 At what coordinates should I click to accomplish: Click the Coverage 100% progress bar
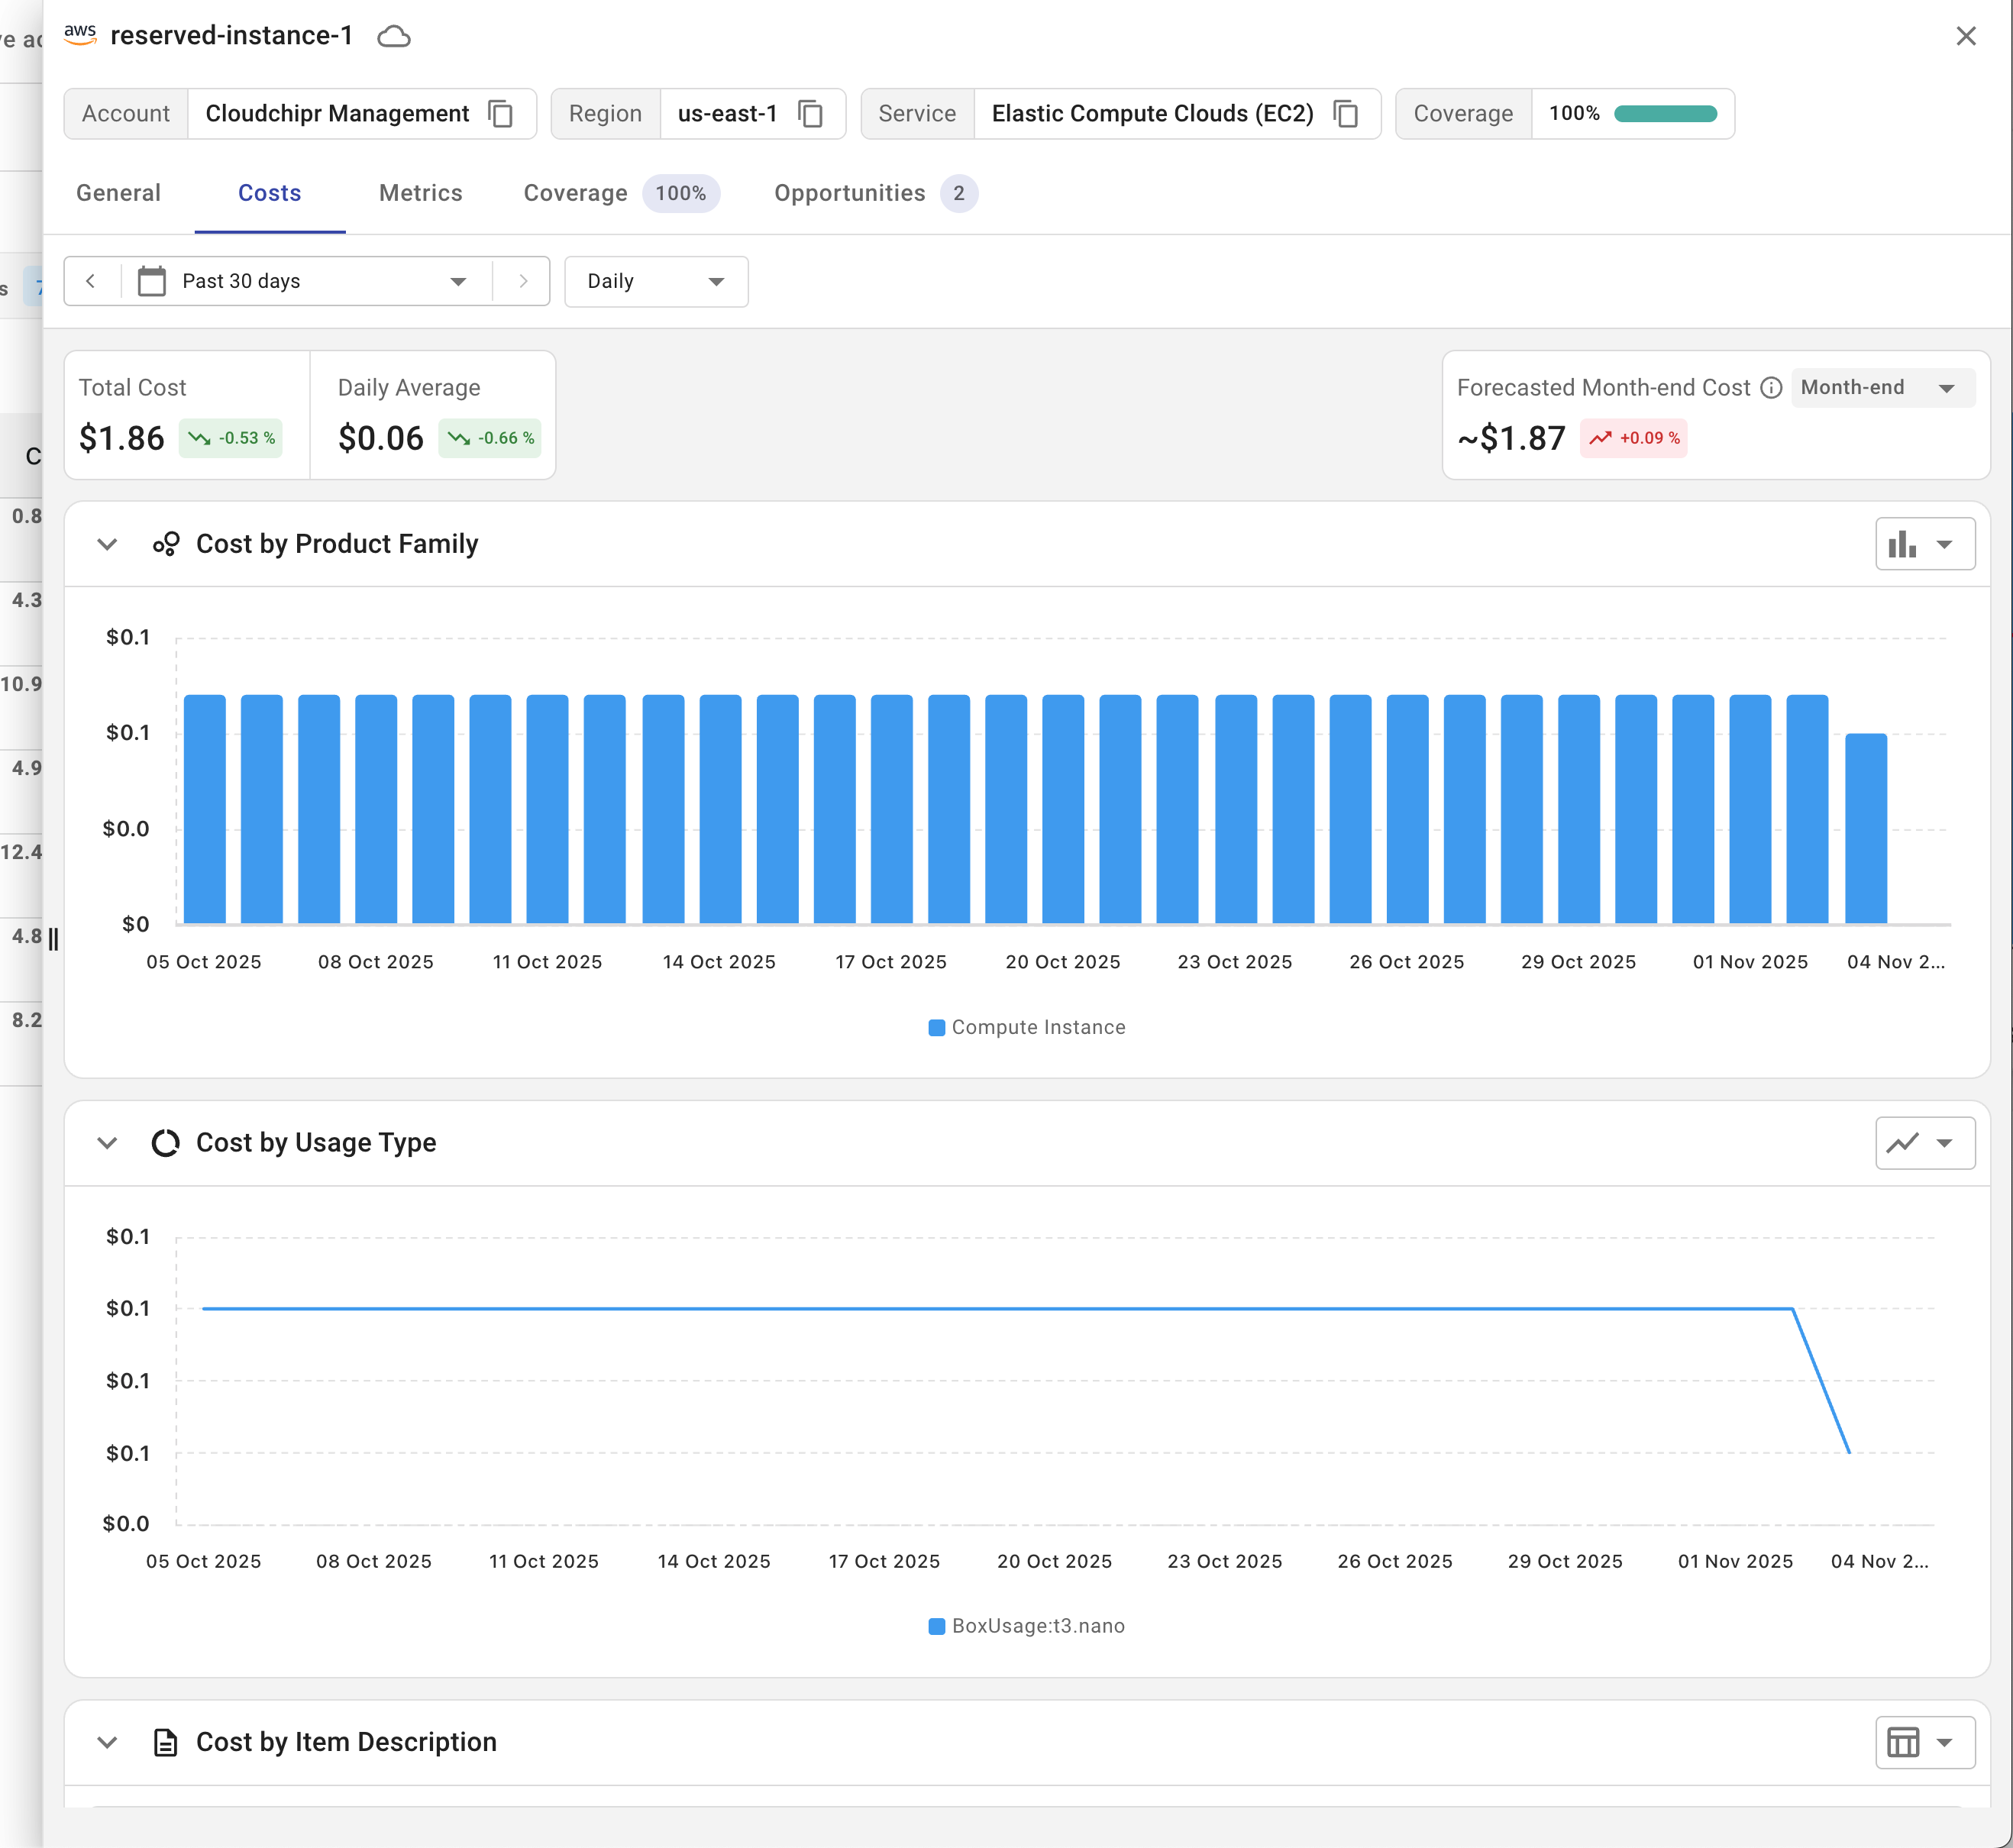1665,114
